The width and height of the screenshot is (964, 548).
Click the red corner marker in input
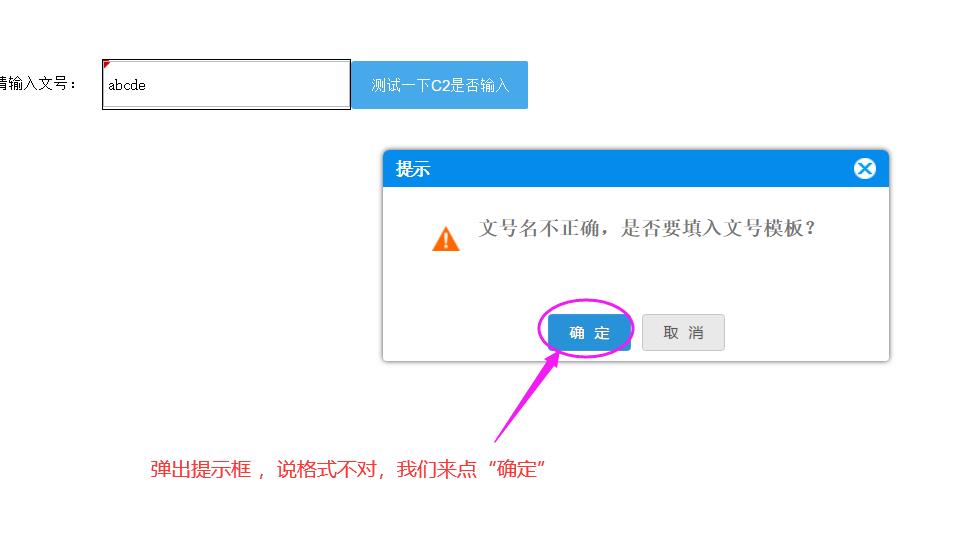click(x=106, y=63)
